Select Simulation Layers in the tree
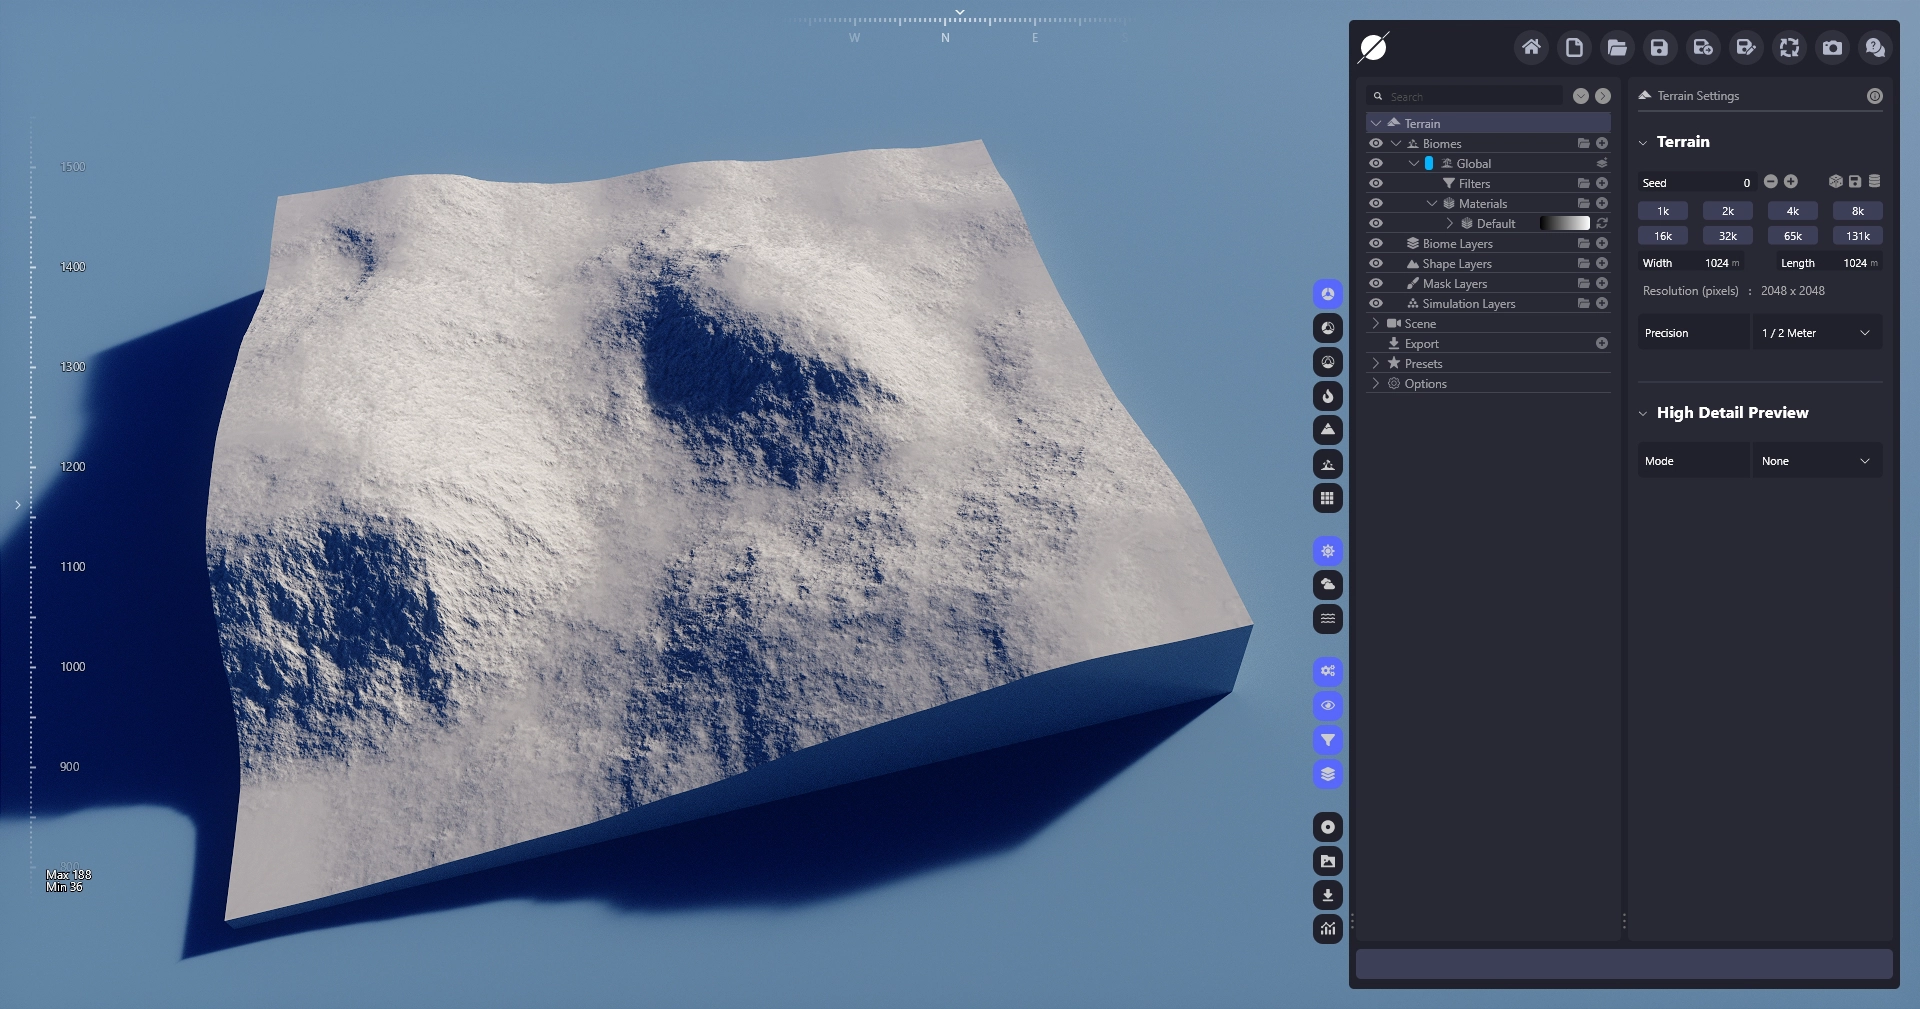 pyautogui.click(x=1468, y=303)
